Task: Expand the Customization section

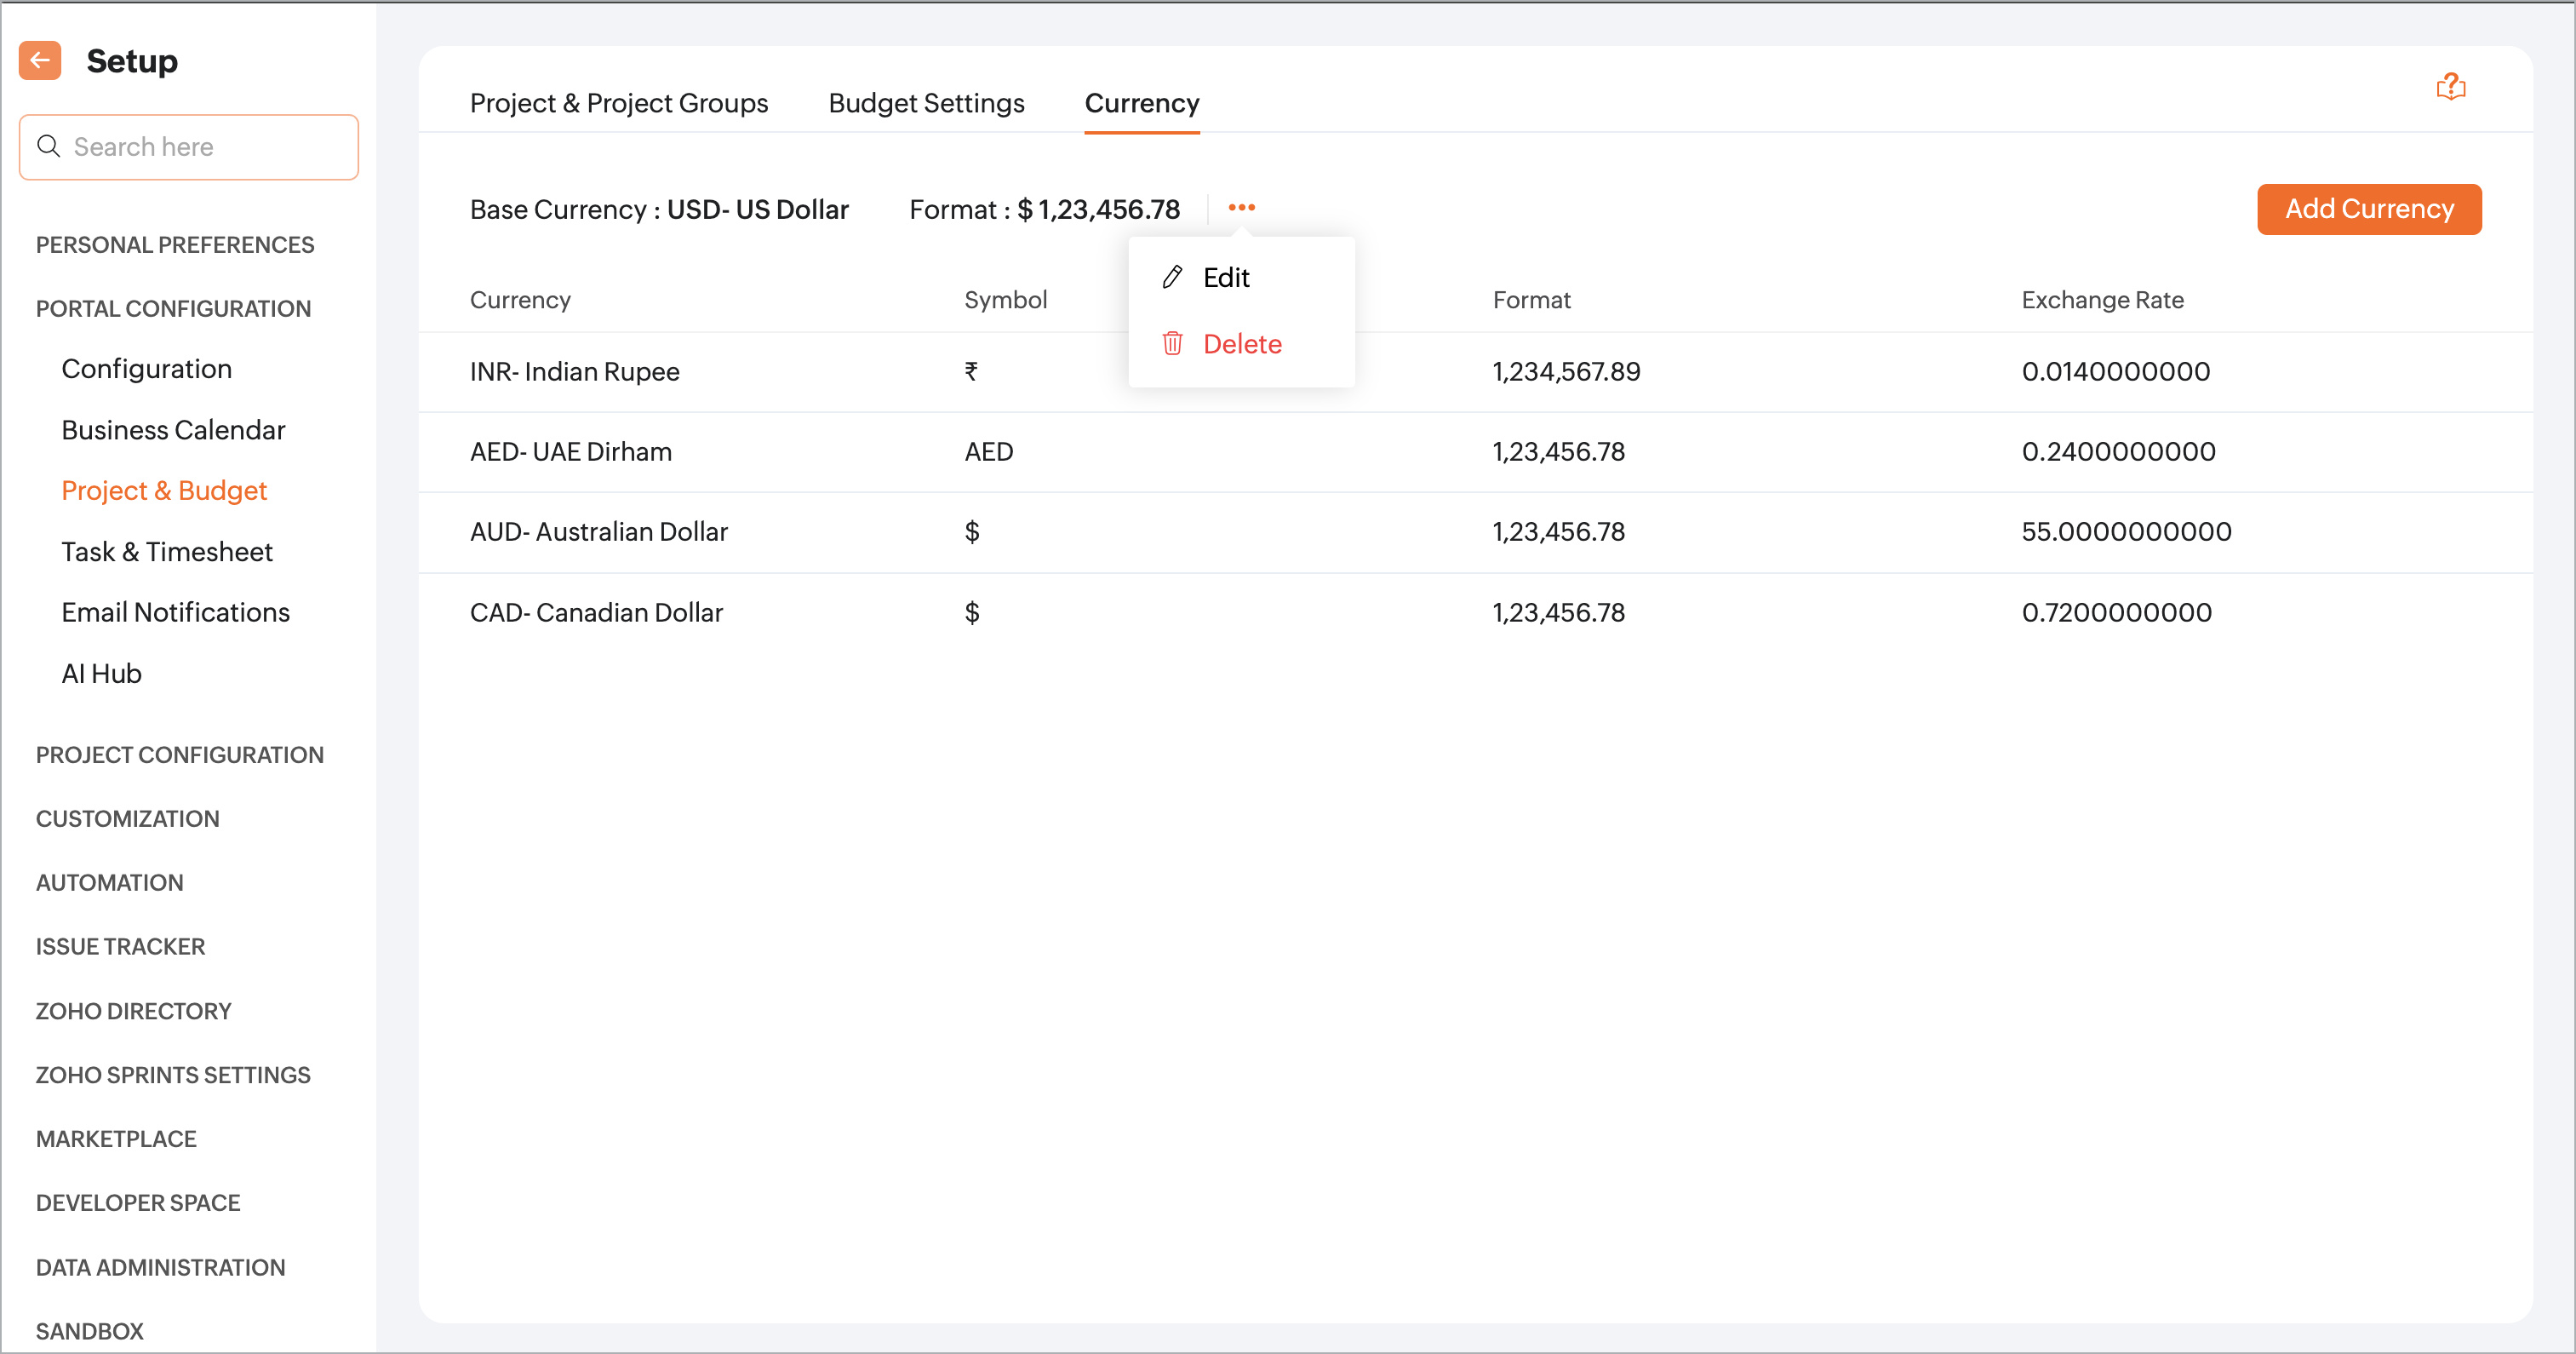Action: (127, 819)
